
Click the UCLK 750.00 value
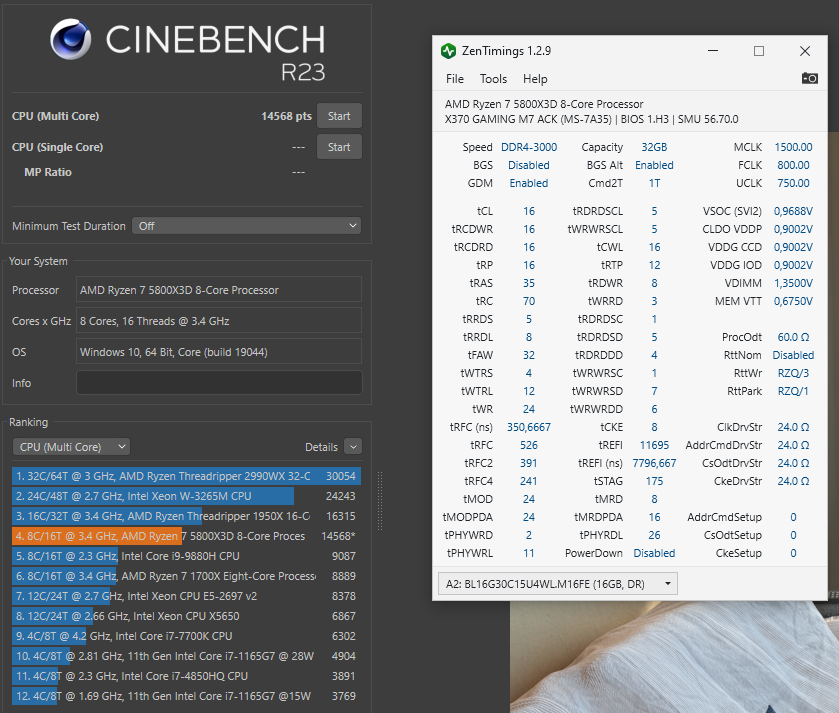793,183
